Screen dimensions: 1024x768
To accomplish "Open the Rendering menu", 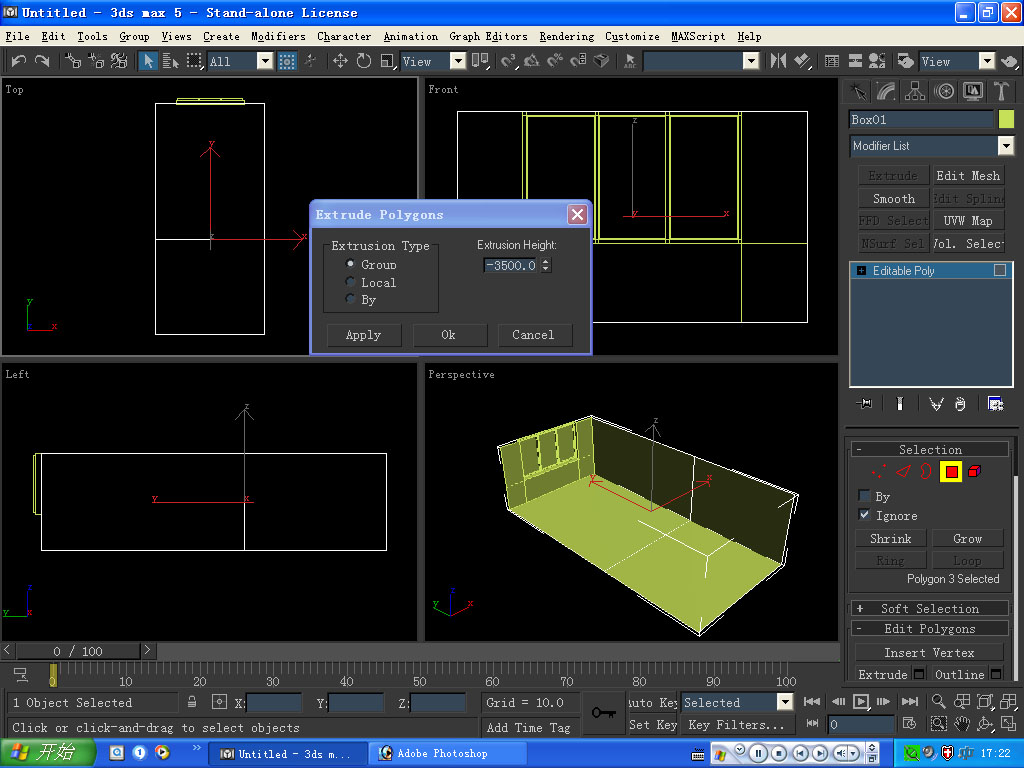I will [x=566, y=36].
